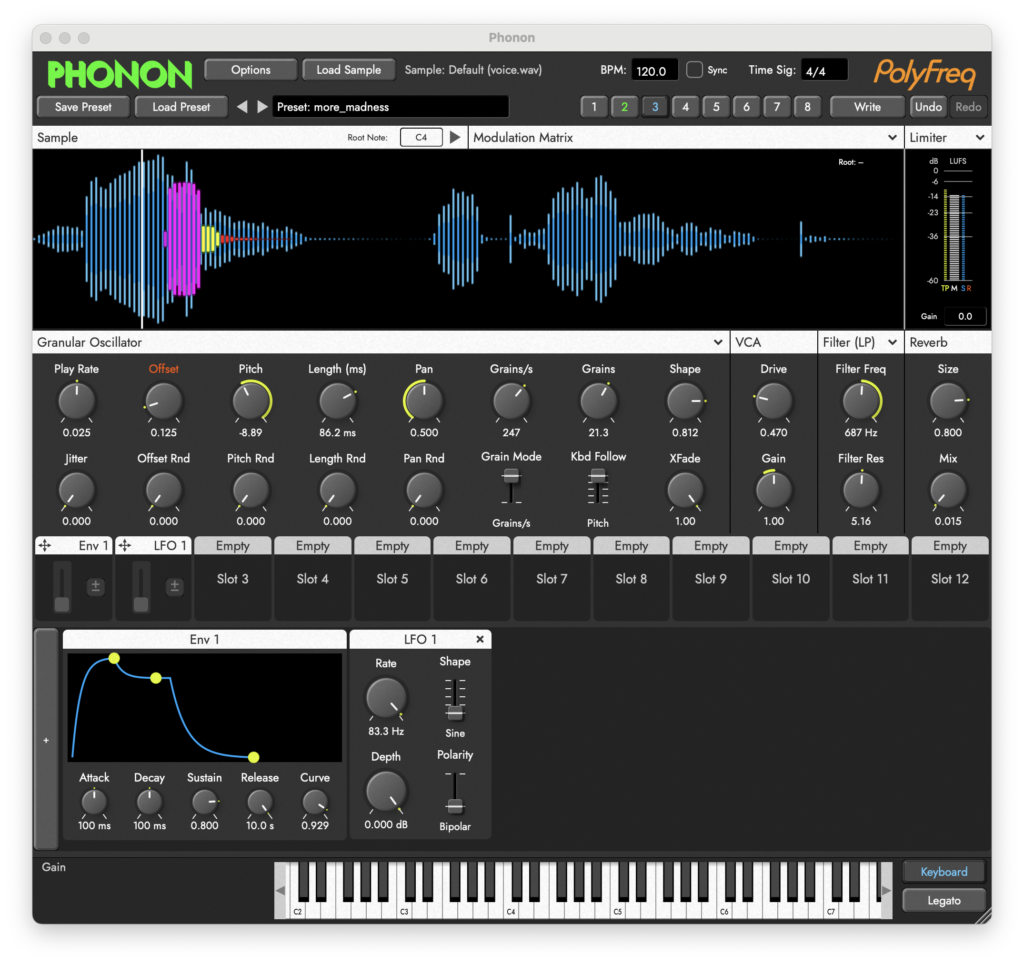
Task: Open the Options button
Action: [251, 69]
